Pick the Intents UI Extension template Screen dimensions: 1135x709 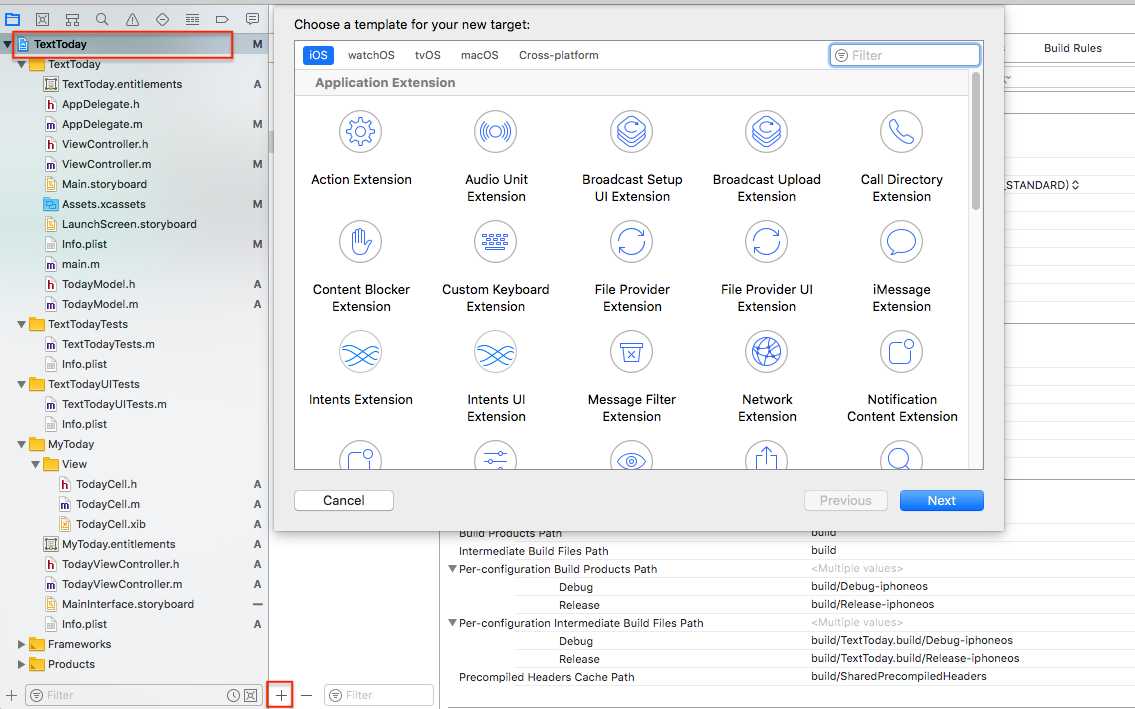(496, 377)
